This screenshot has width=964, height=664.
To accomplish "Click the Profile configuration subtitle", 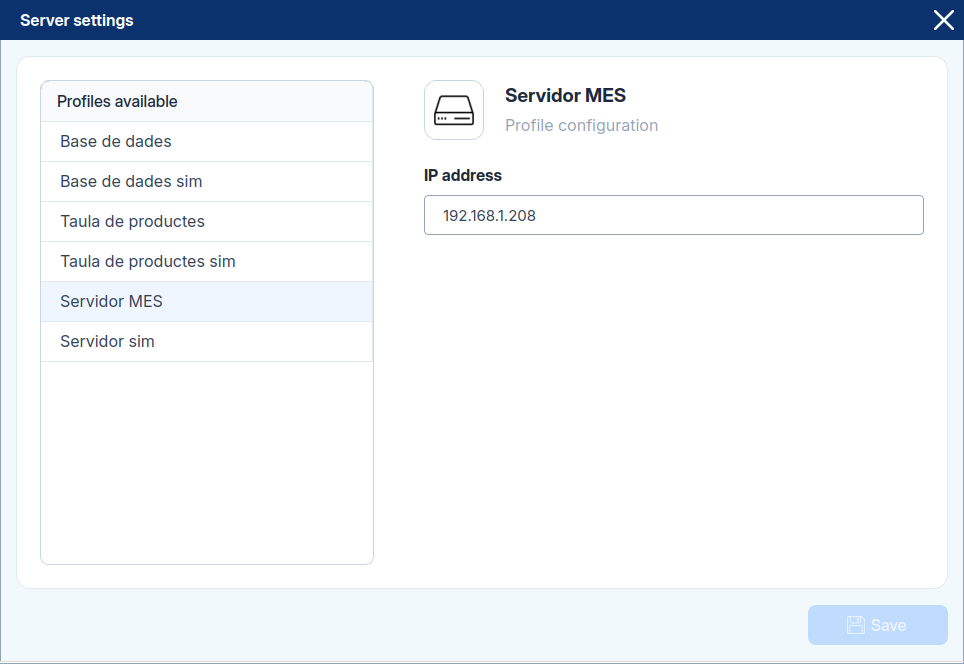I will click(x=581, y=125).
